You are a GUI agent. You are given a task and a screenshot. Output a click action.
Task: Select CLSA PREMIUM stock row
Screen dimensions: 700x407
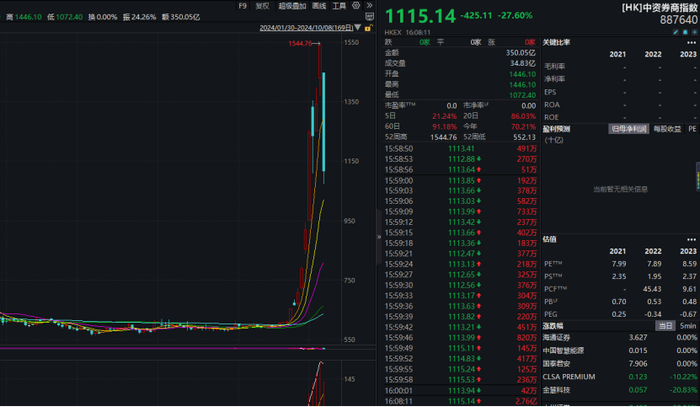pos(620,377)
